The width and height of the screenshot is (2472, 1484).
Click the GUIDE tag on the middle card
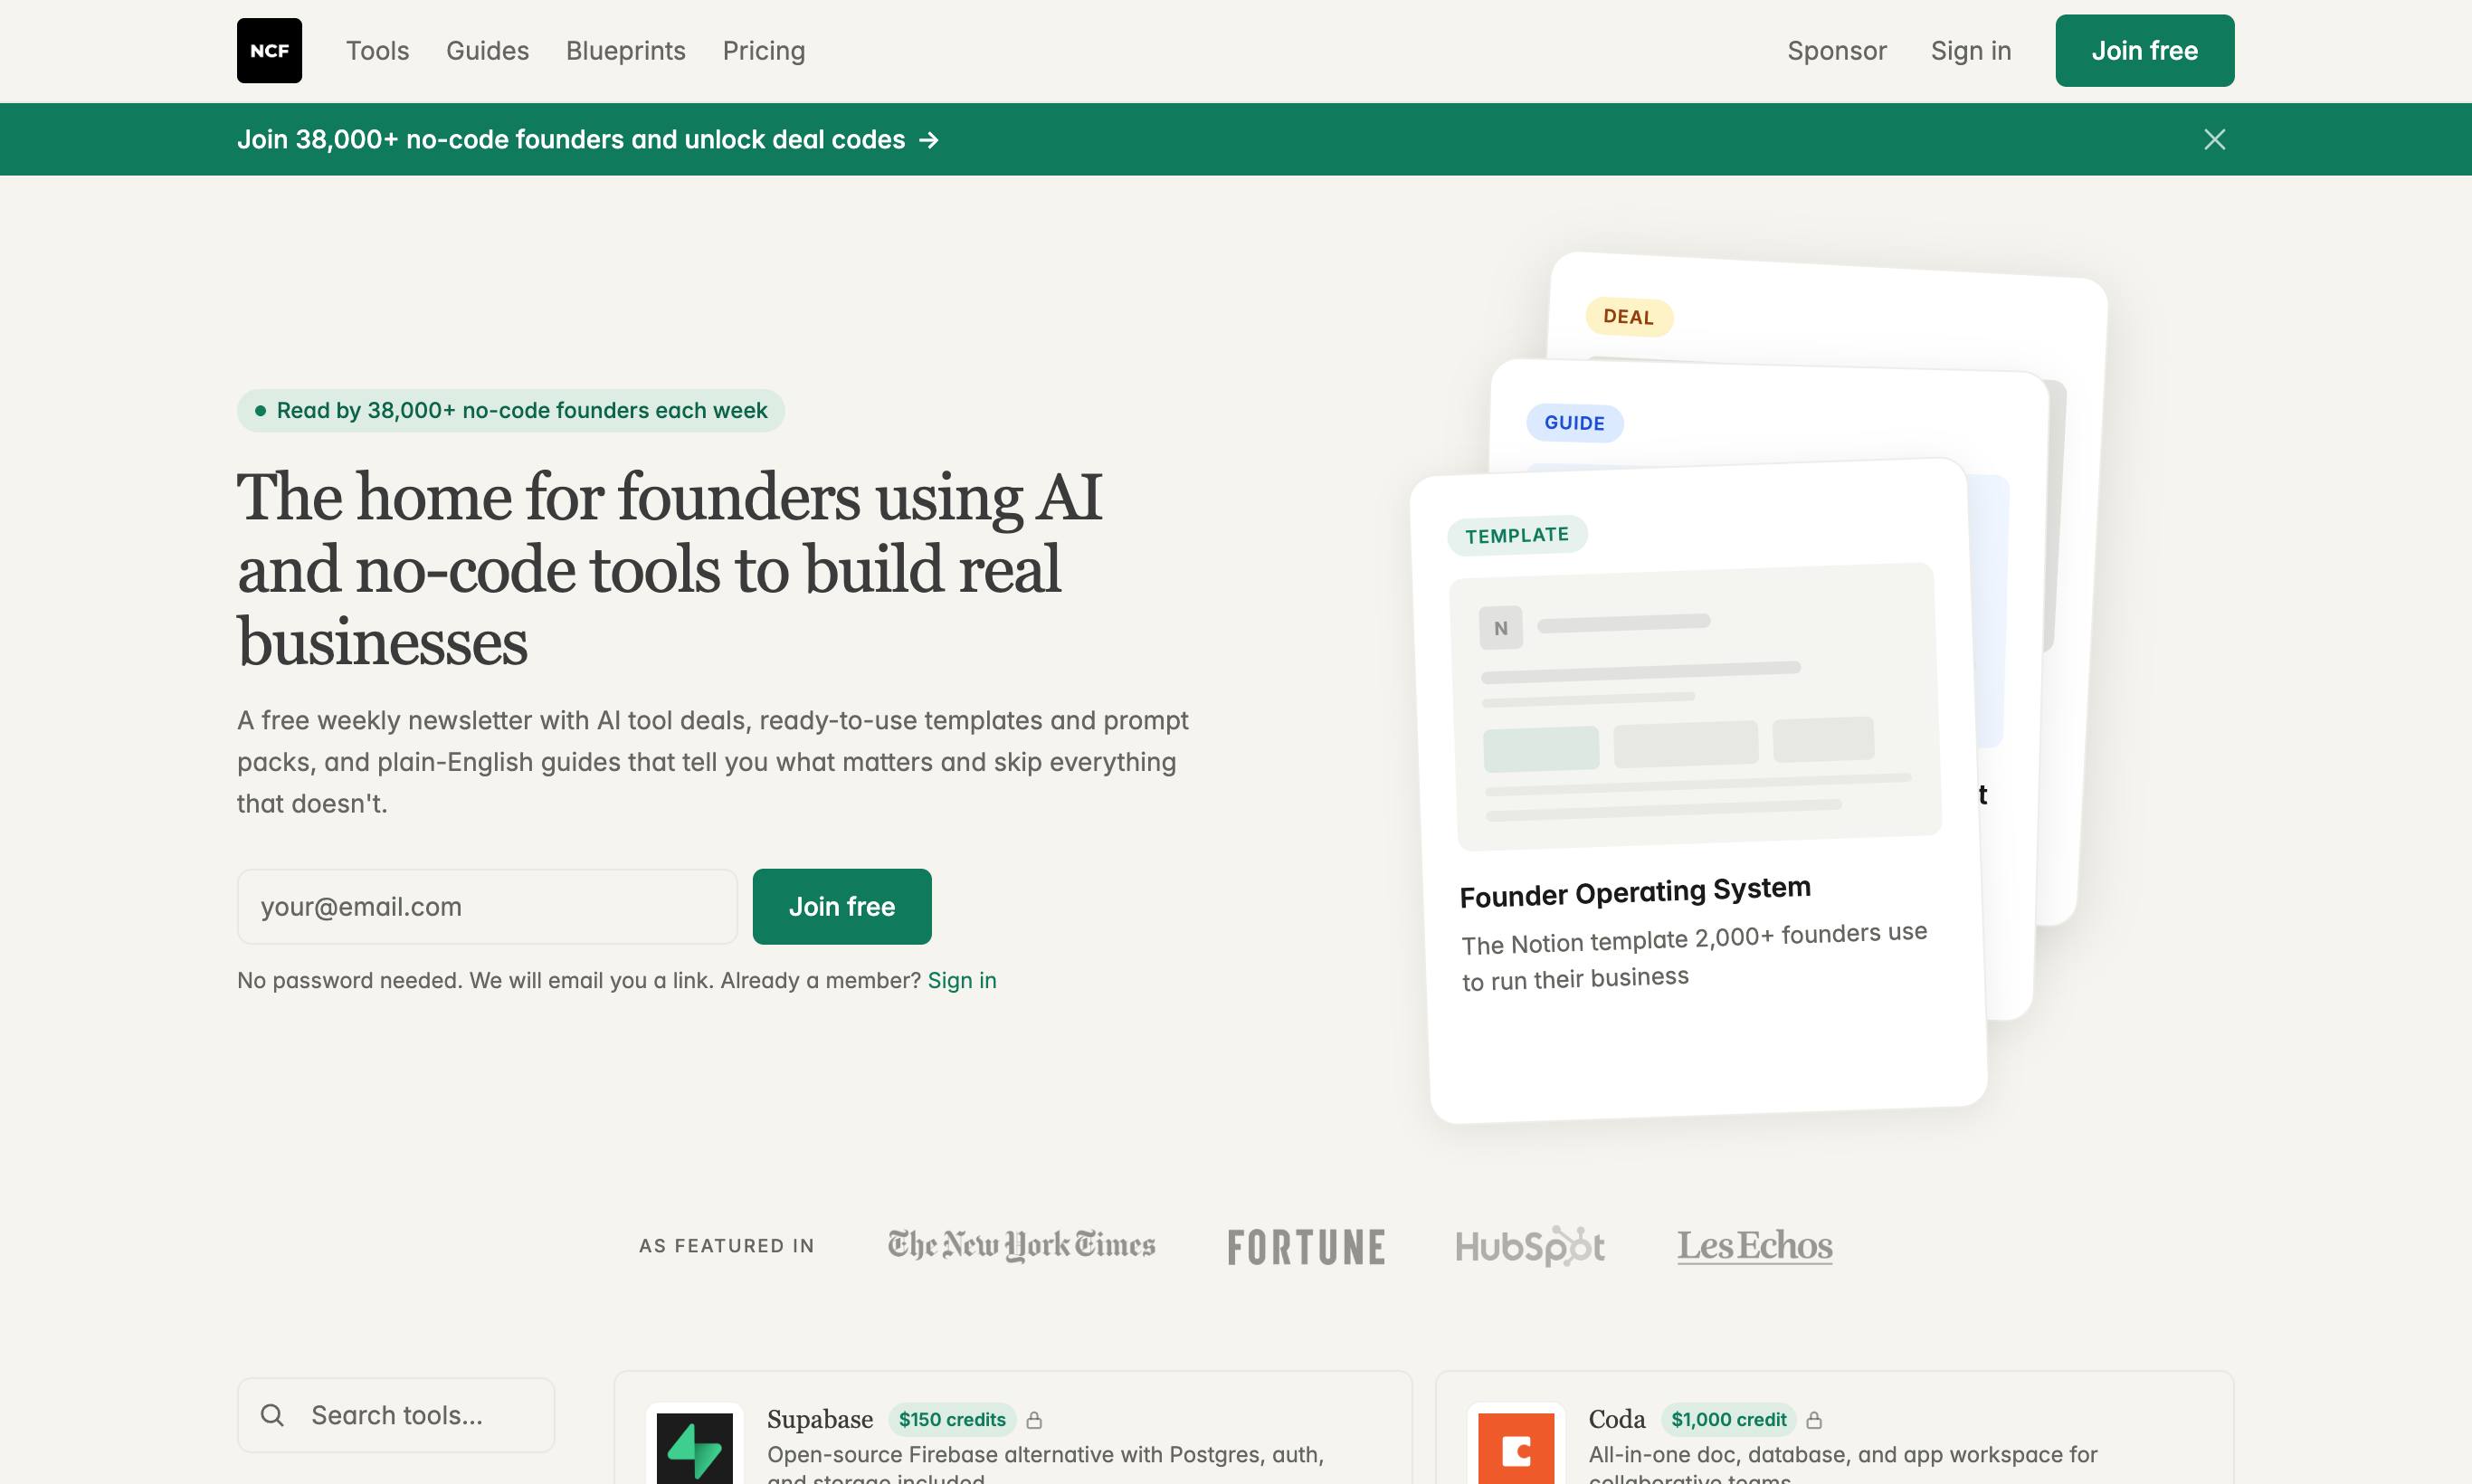pos(1575,423)
